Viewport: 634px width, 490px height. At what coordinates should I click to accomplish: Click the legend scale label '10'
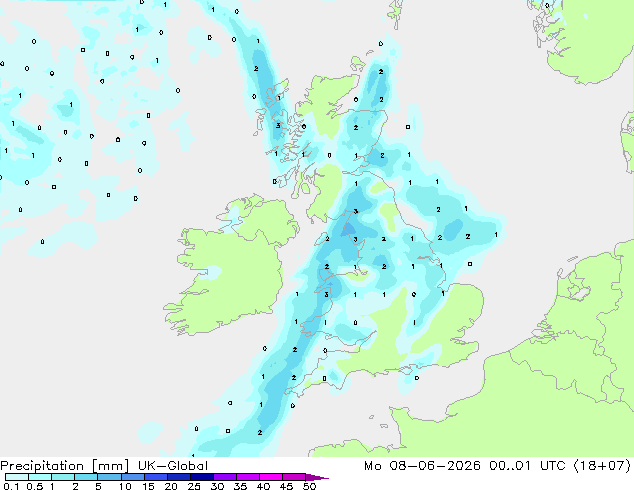click(125, 486)
